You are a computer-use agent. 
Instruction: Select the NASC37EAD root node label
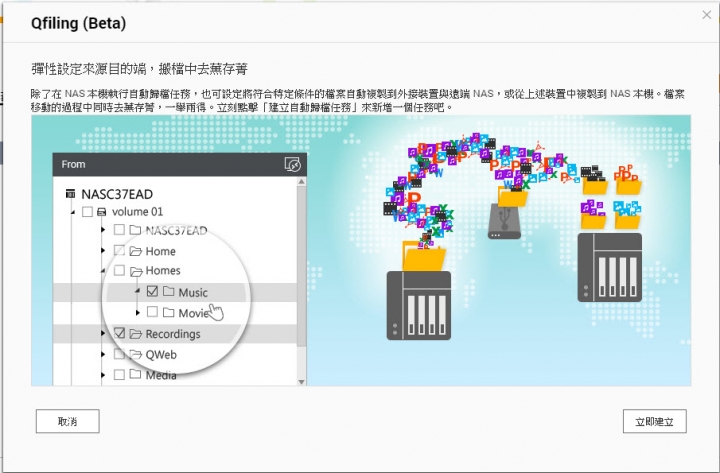(117, 194)
